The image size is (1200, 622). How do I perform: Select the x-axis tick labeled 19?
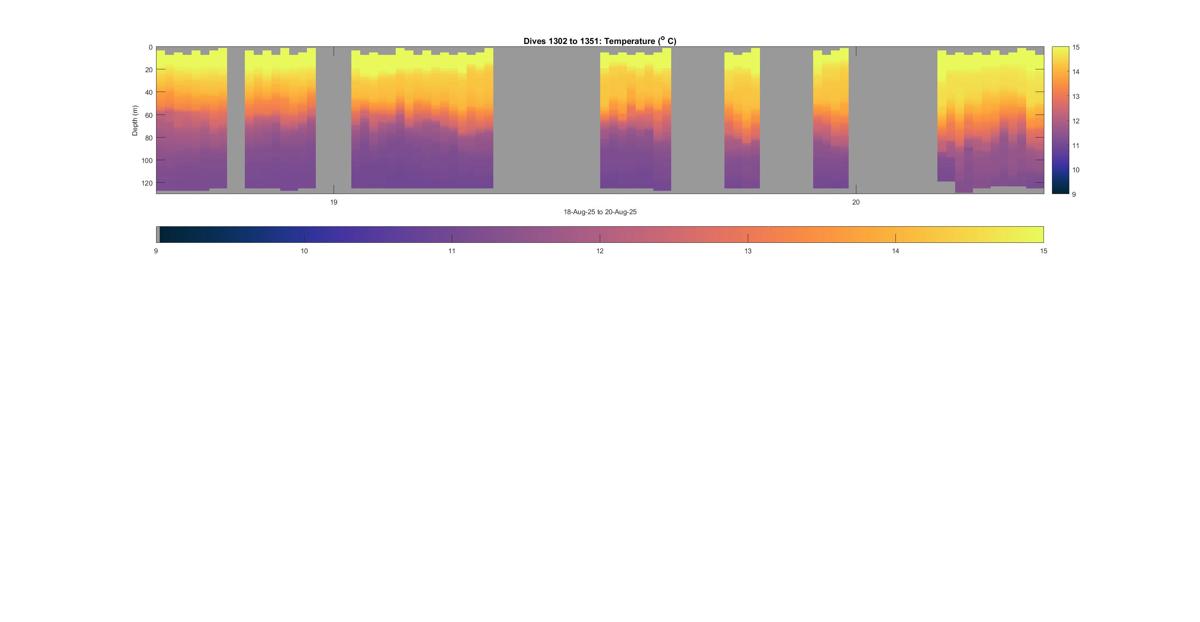334,202
